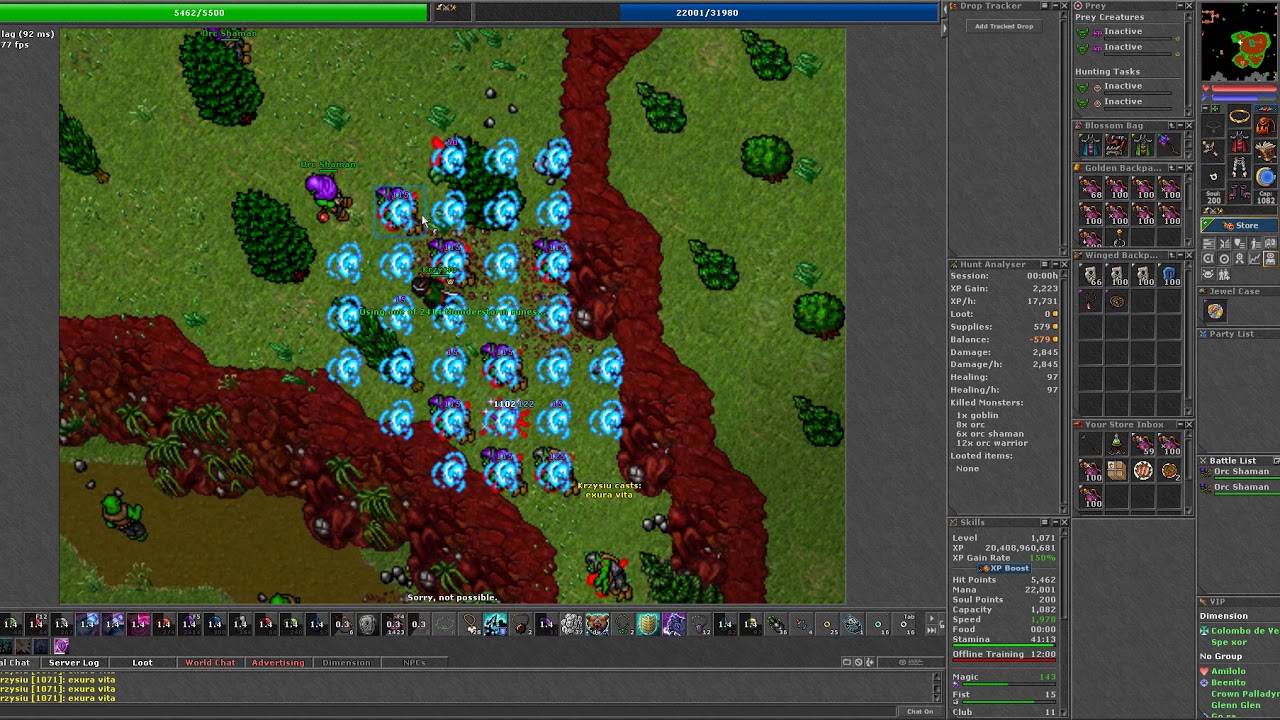Click the boots equipment slot

coord(1240,192)
